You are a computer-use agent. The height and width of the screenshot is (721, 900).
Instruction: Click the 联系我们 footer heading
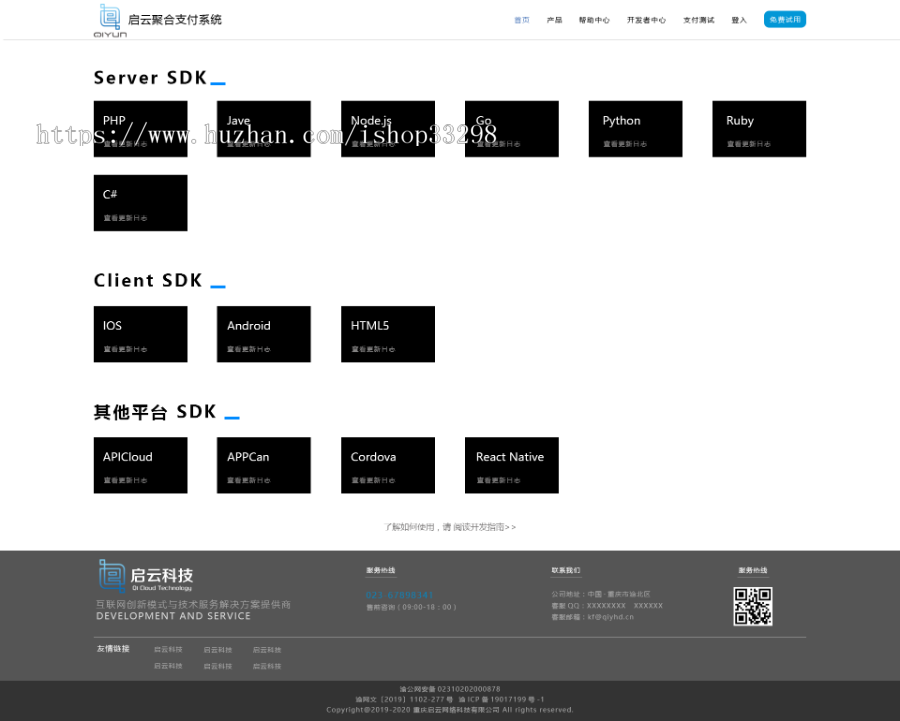566,570
